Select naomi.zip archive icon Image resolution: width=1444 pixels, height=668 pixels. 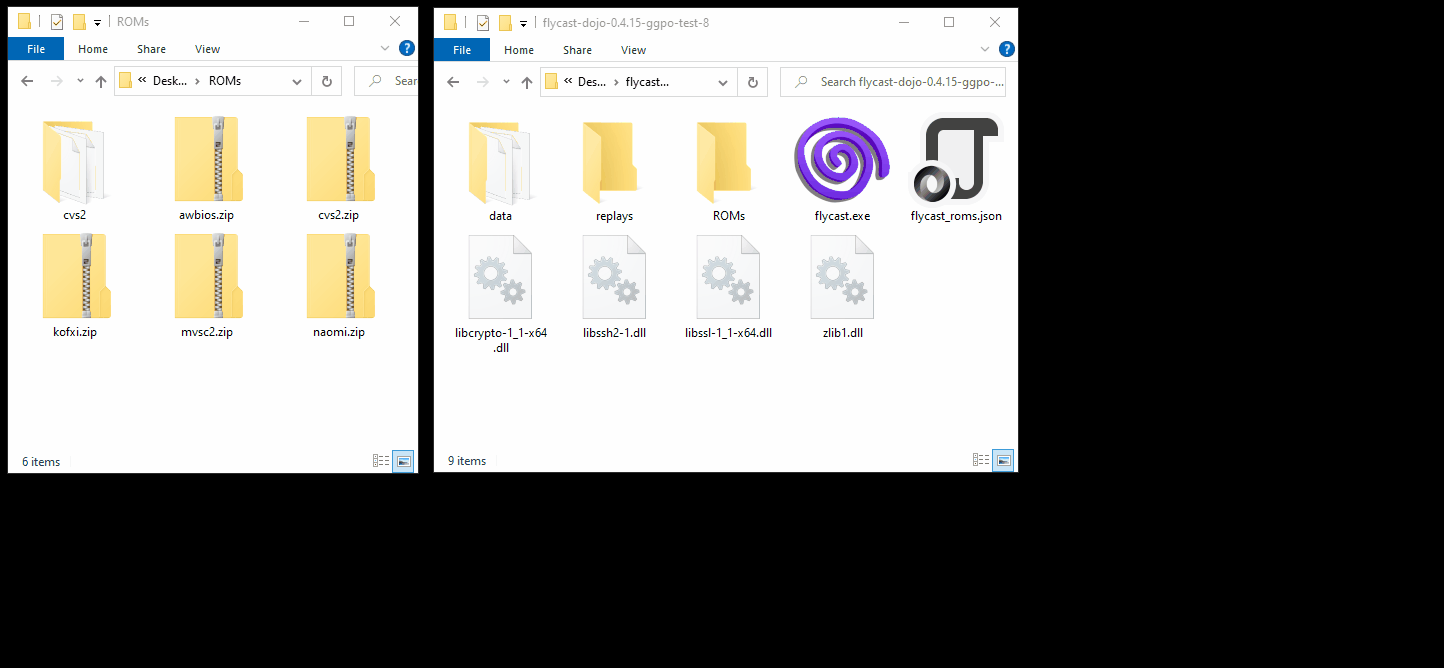tap(340, 277)
